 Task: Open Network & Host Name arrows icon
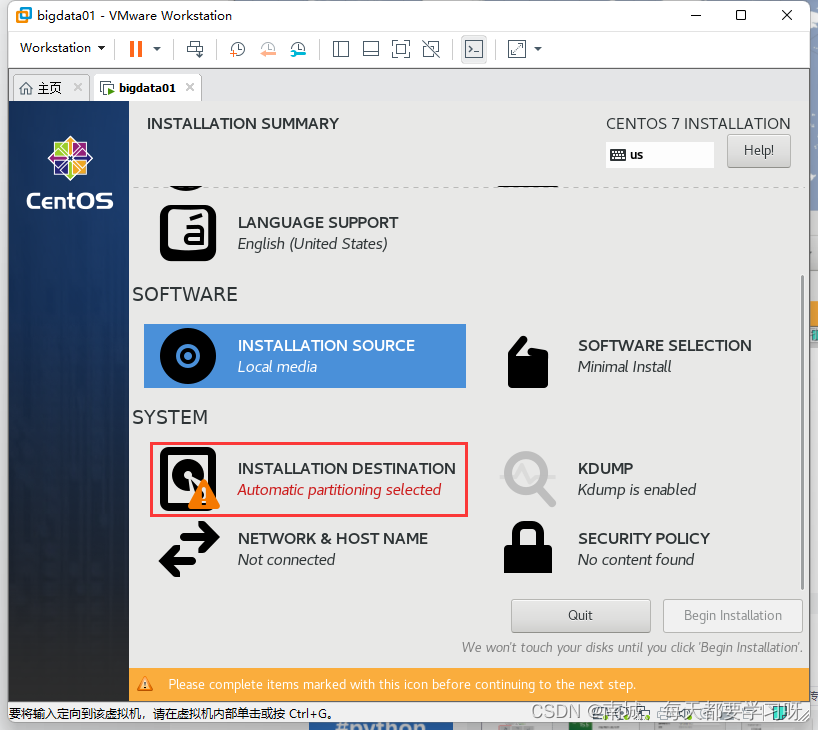pyautogui.click(x=189, y=549)
